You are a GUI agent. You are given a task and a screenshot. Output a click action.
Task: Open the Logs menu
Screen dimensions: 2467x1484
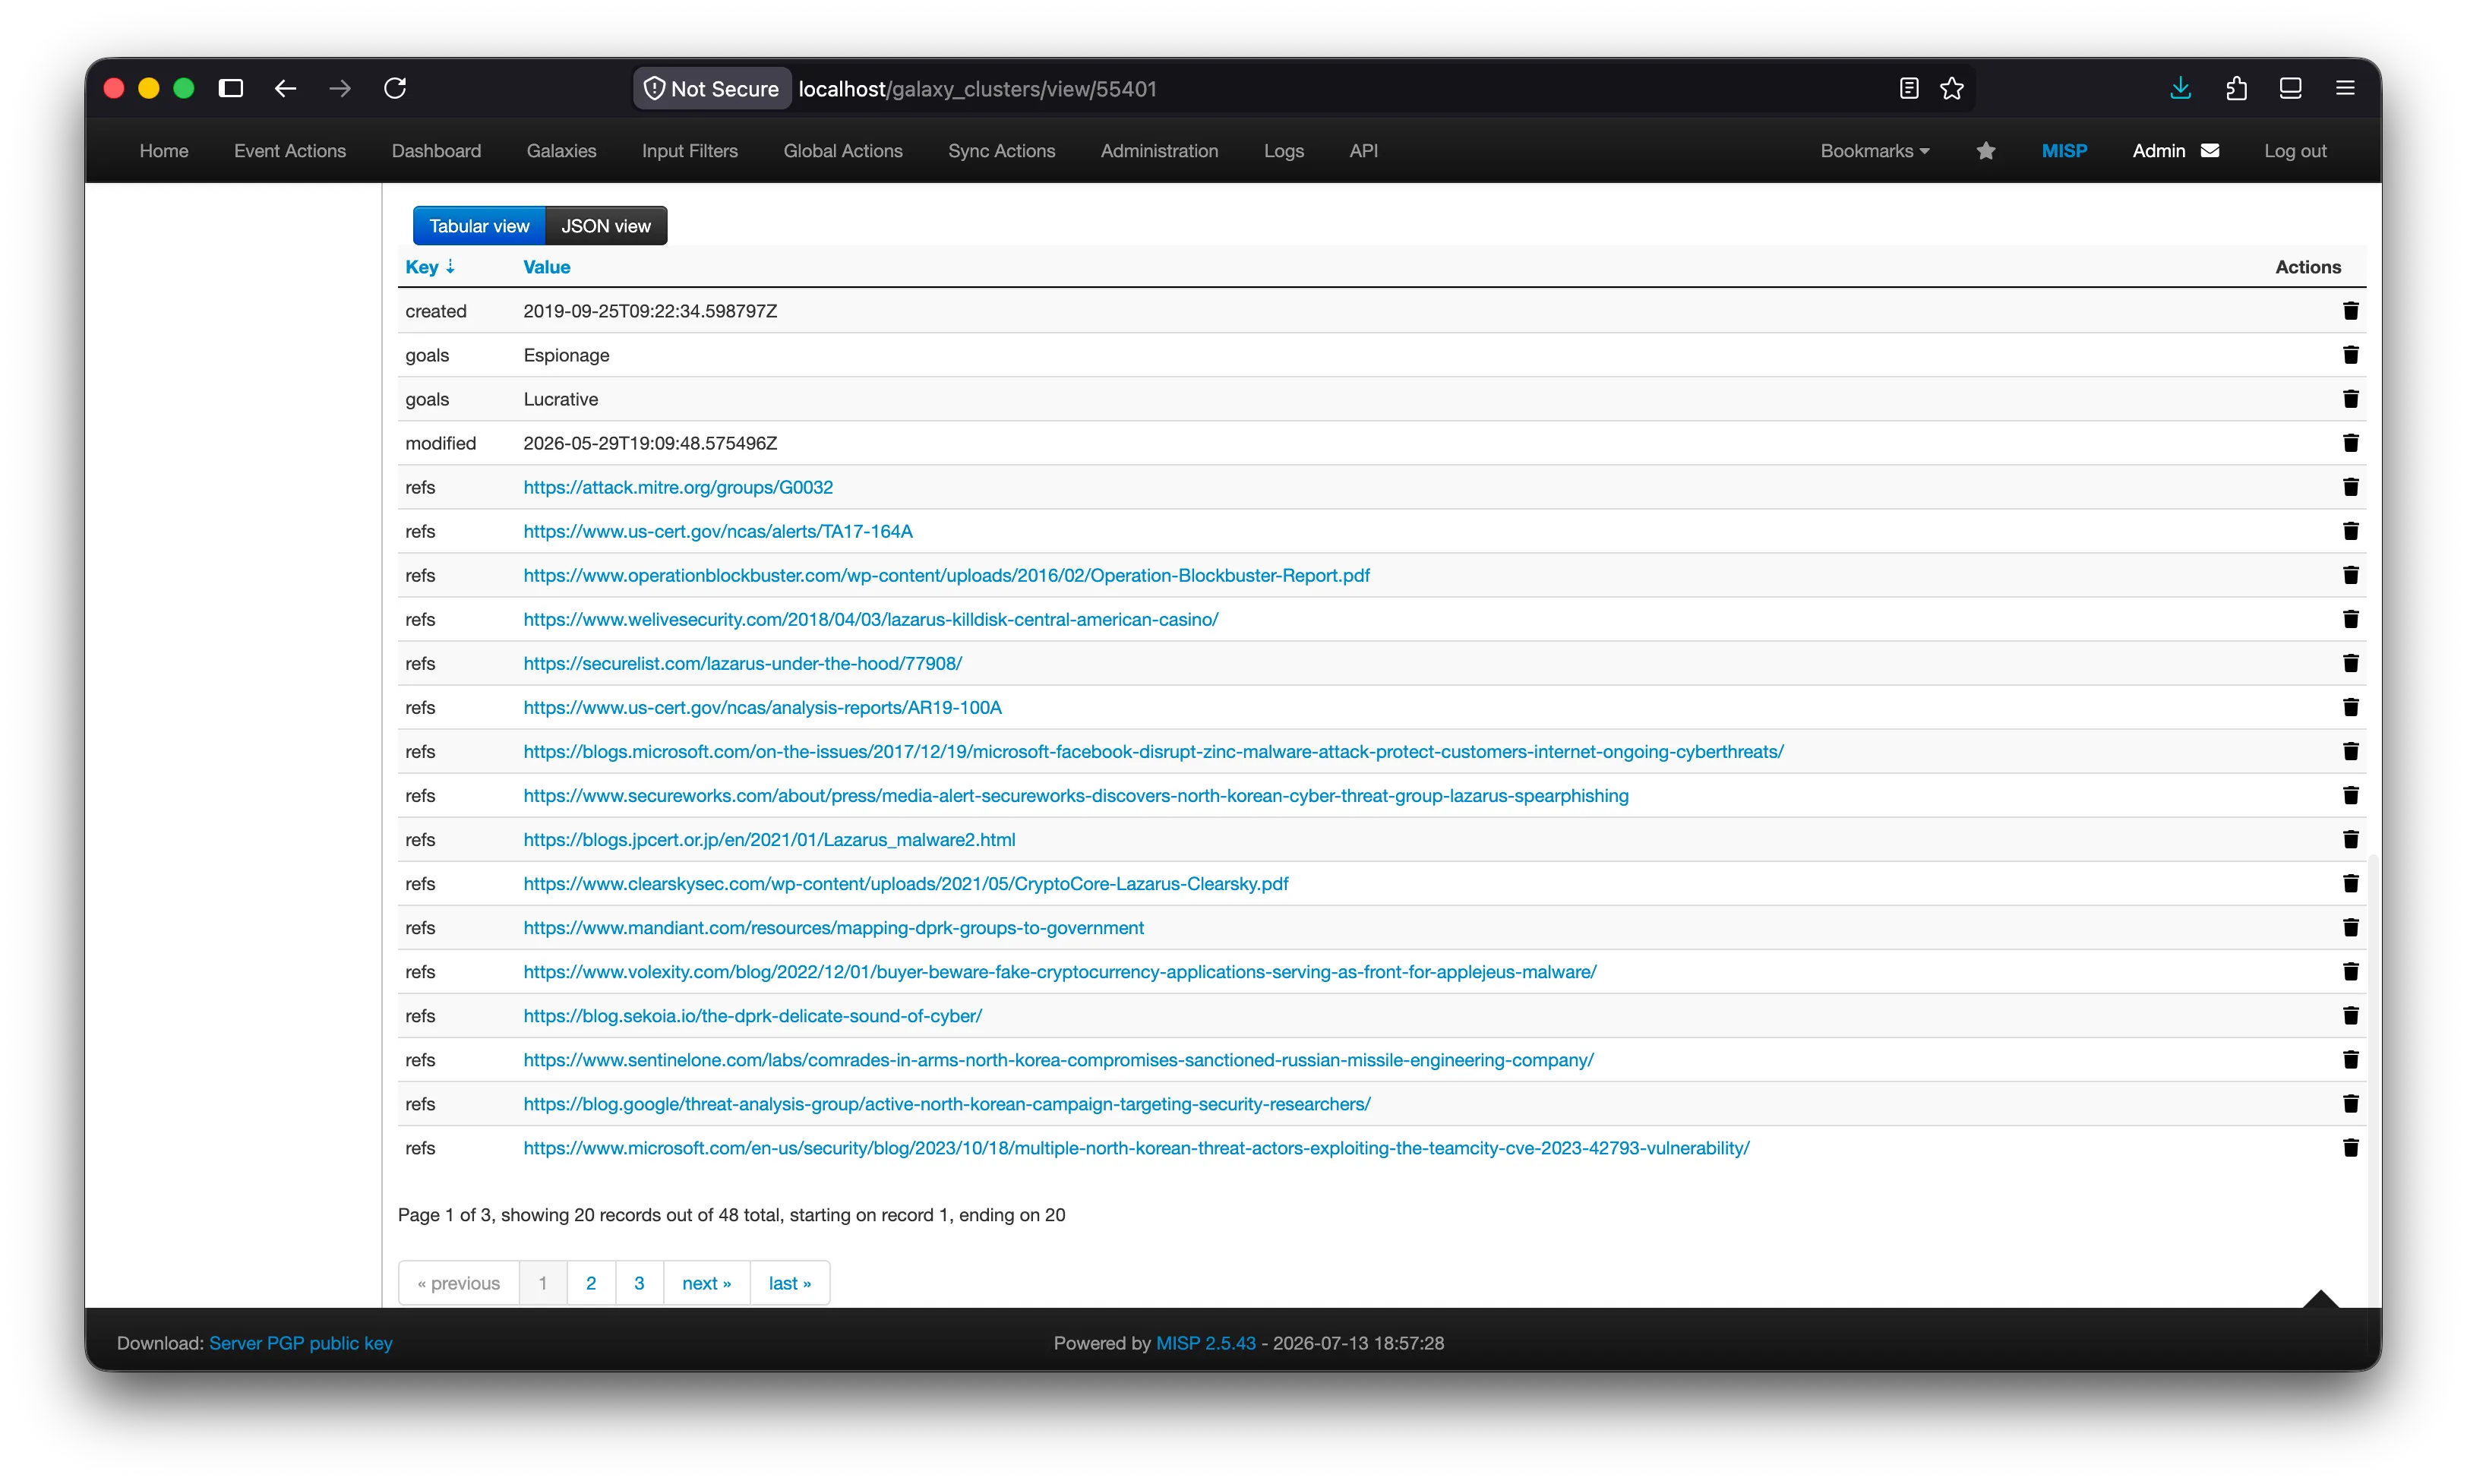point(1283,150)
